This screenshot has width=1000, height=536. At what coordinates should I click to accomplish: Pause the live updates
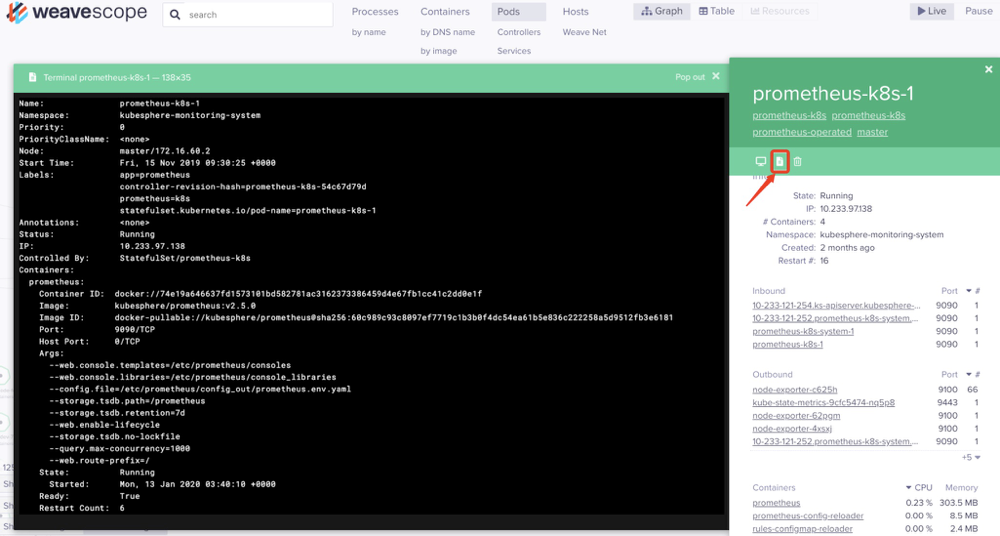[978, 11]
